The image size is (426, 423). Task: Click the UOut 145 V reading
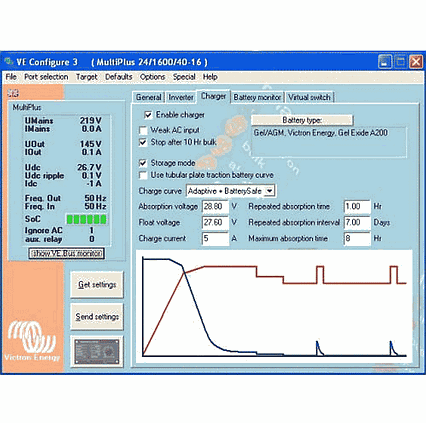point(63,144)
